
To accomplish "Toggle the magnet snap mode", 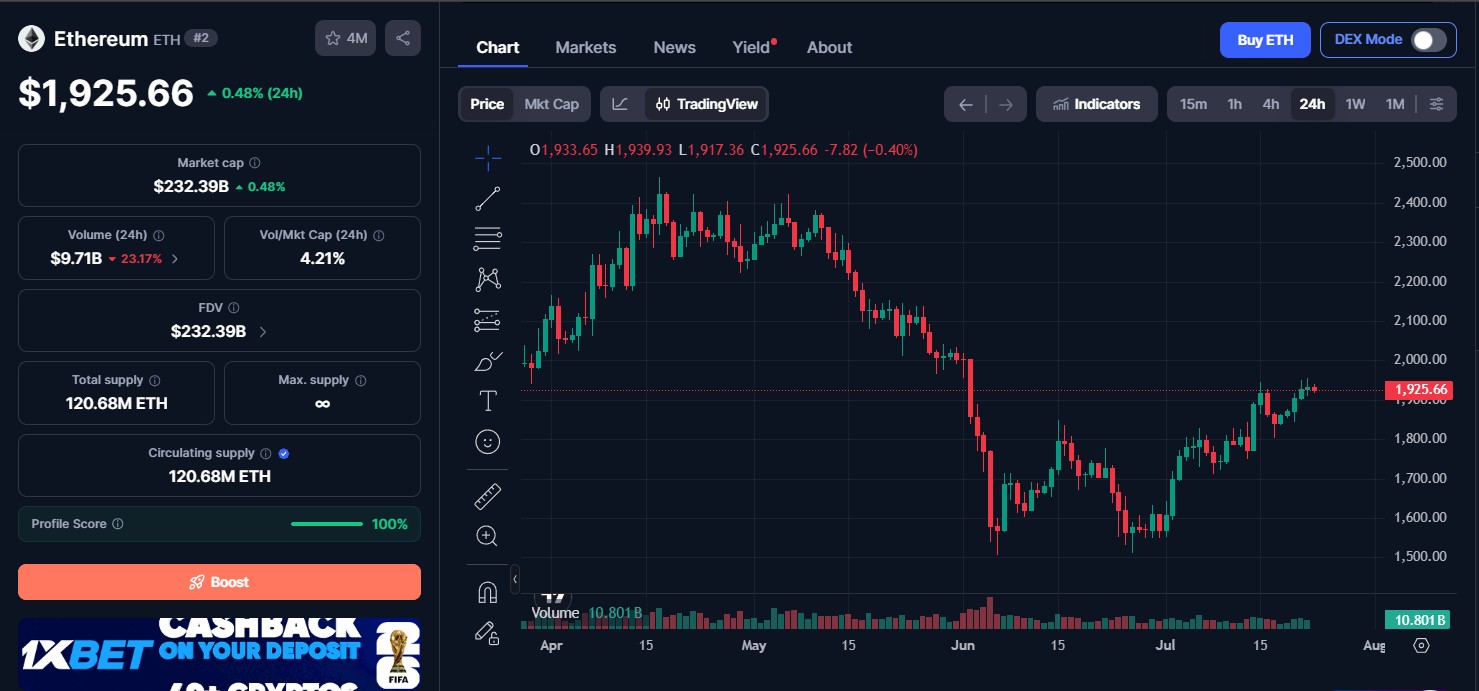I will tap(488, 592).
